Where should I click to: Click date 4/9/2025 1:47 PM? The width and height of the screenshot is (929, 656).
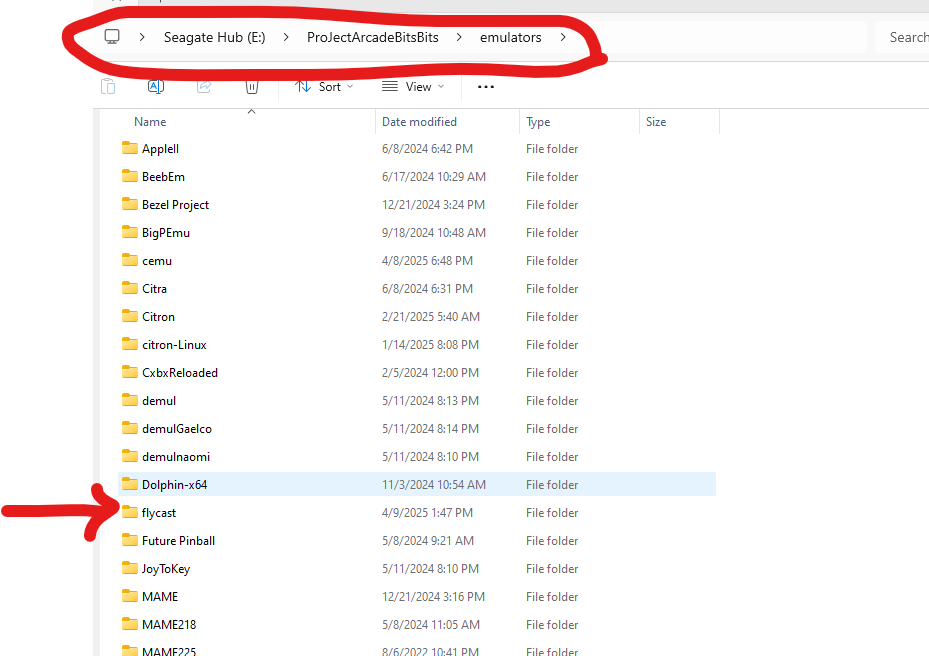point(428,513)
